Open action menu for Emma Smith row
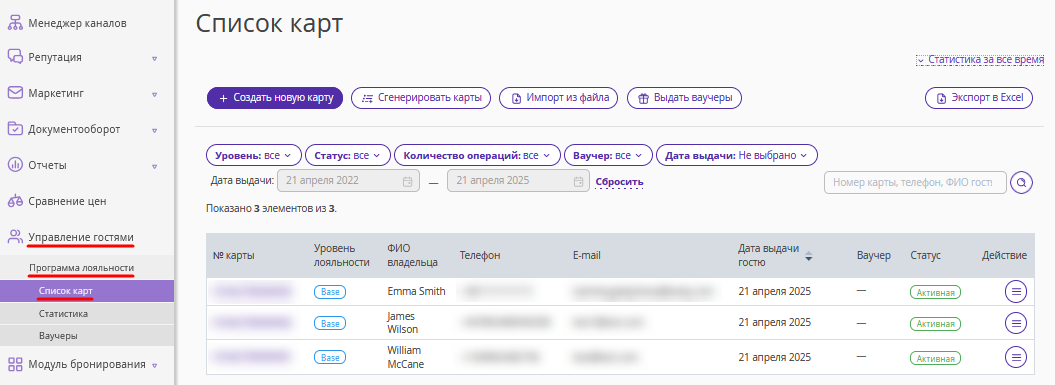Screen dimensions: 1055x385 1016,291
